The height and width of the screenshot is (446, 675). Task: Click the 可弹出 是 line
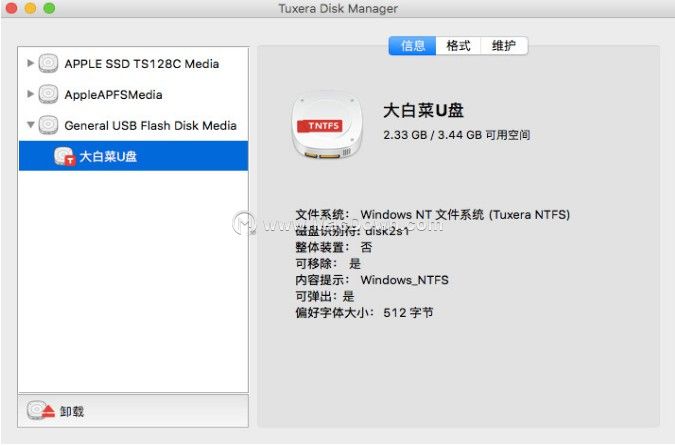[325, 296]
